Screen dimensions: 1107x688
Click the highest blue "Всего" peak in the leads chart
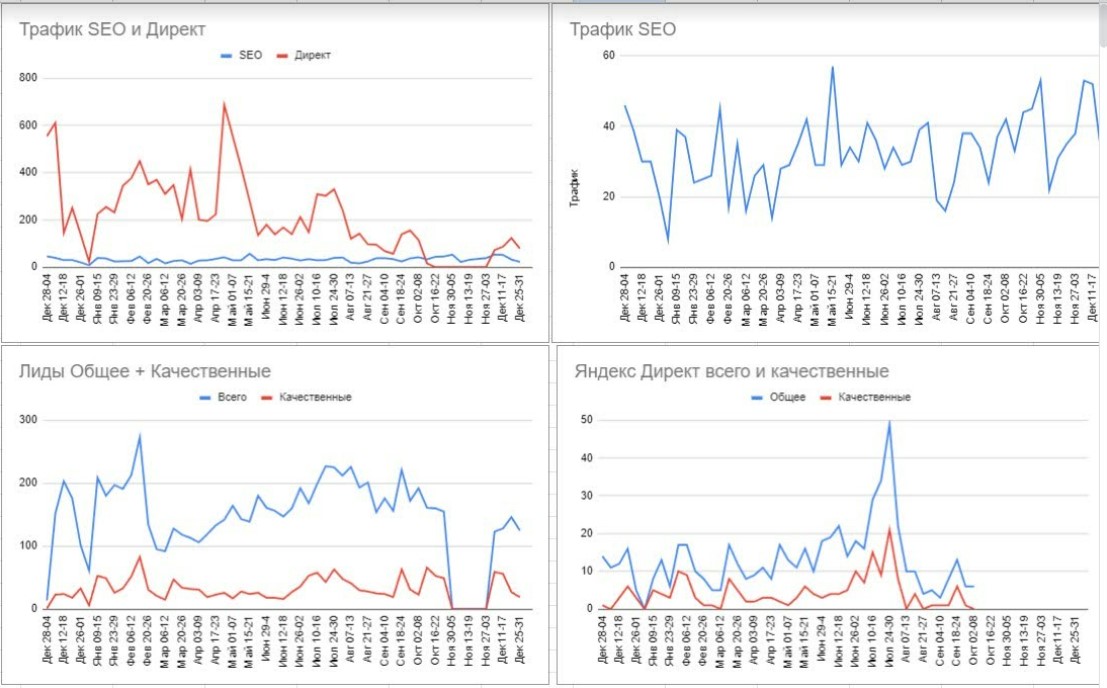click(x=140, y=435)
